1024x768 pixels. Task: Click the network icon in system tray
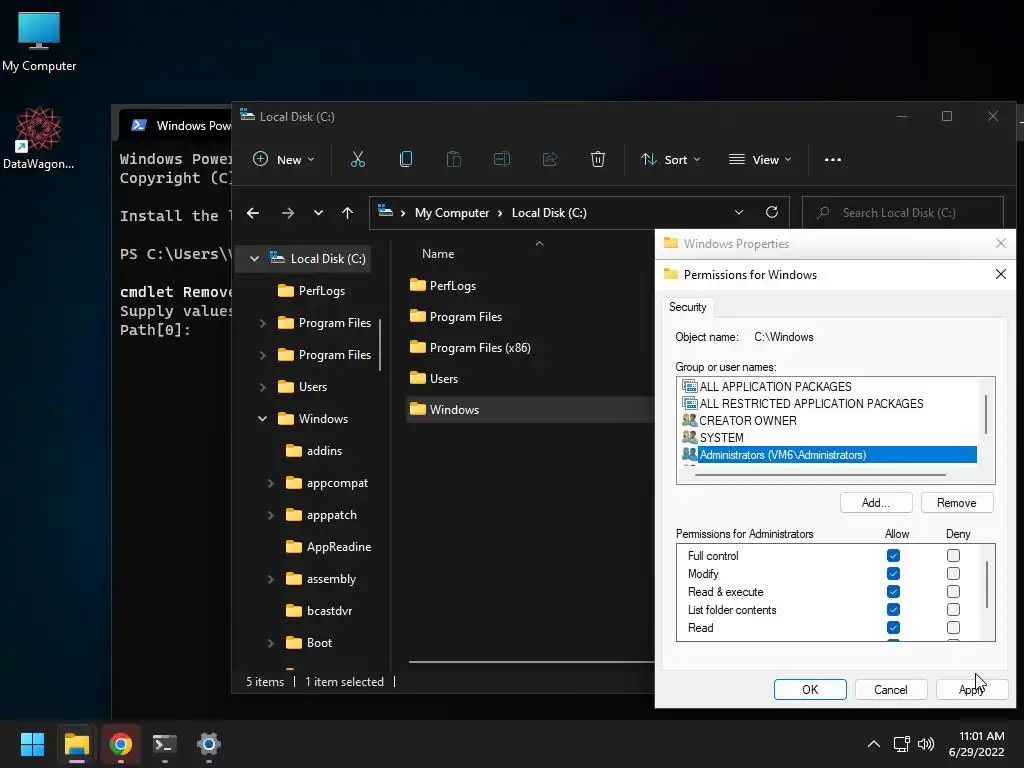[902, 744]
